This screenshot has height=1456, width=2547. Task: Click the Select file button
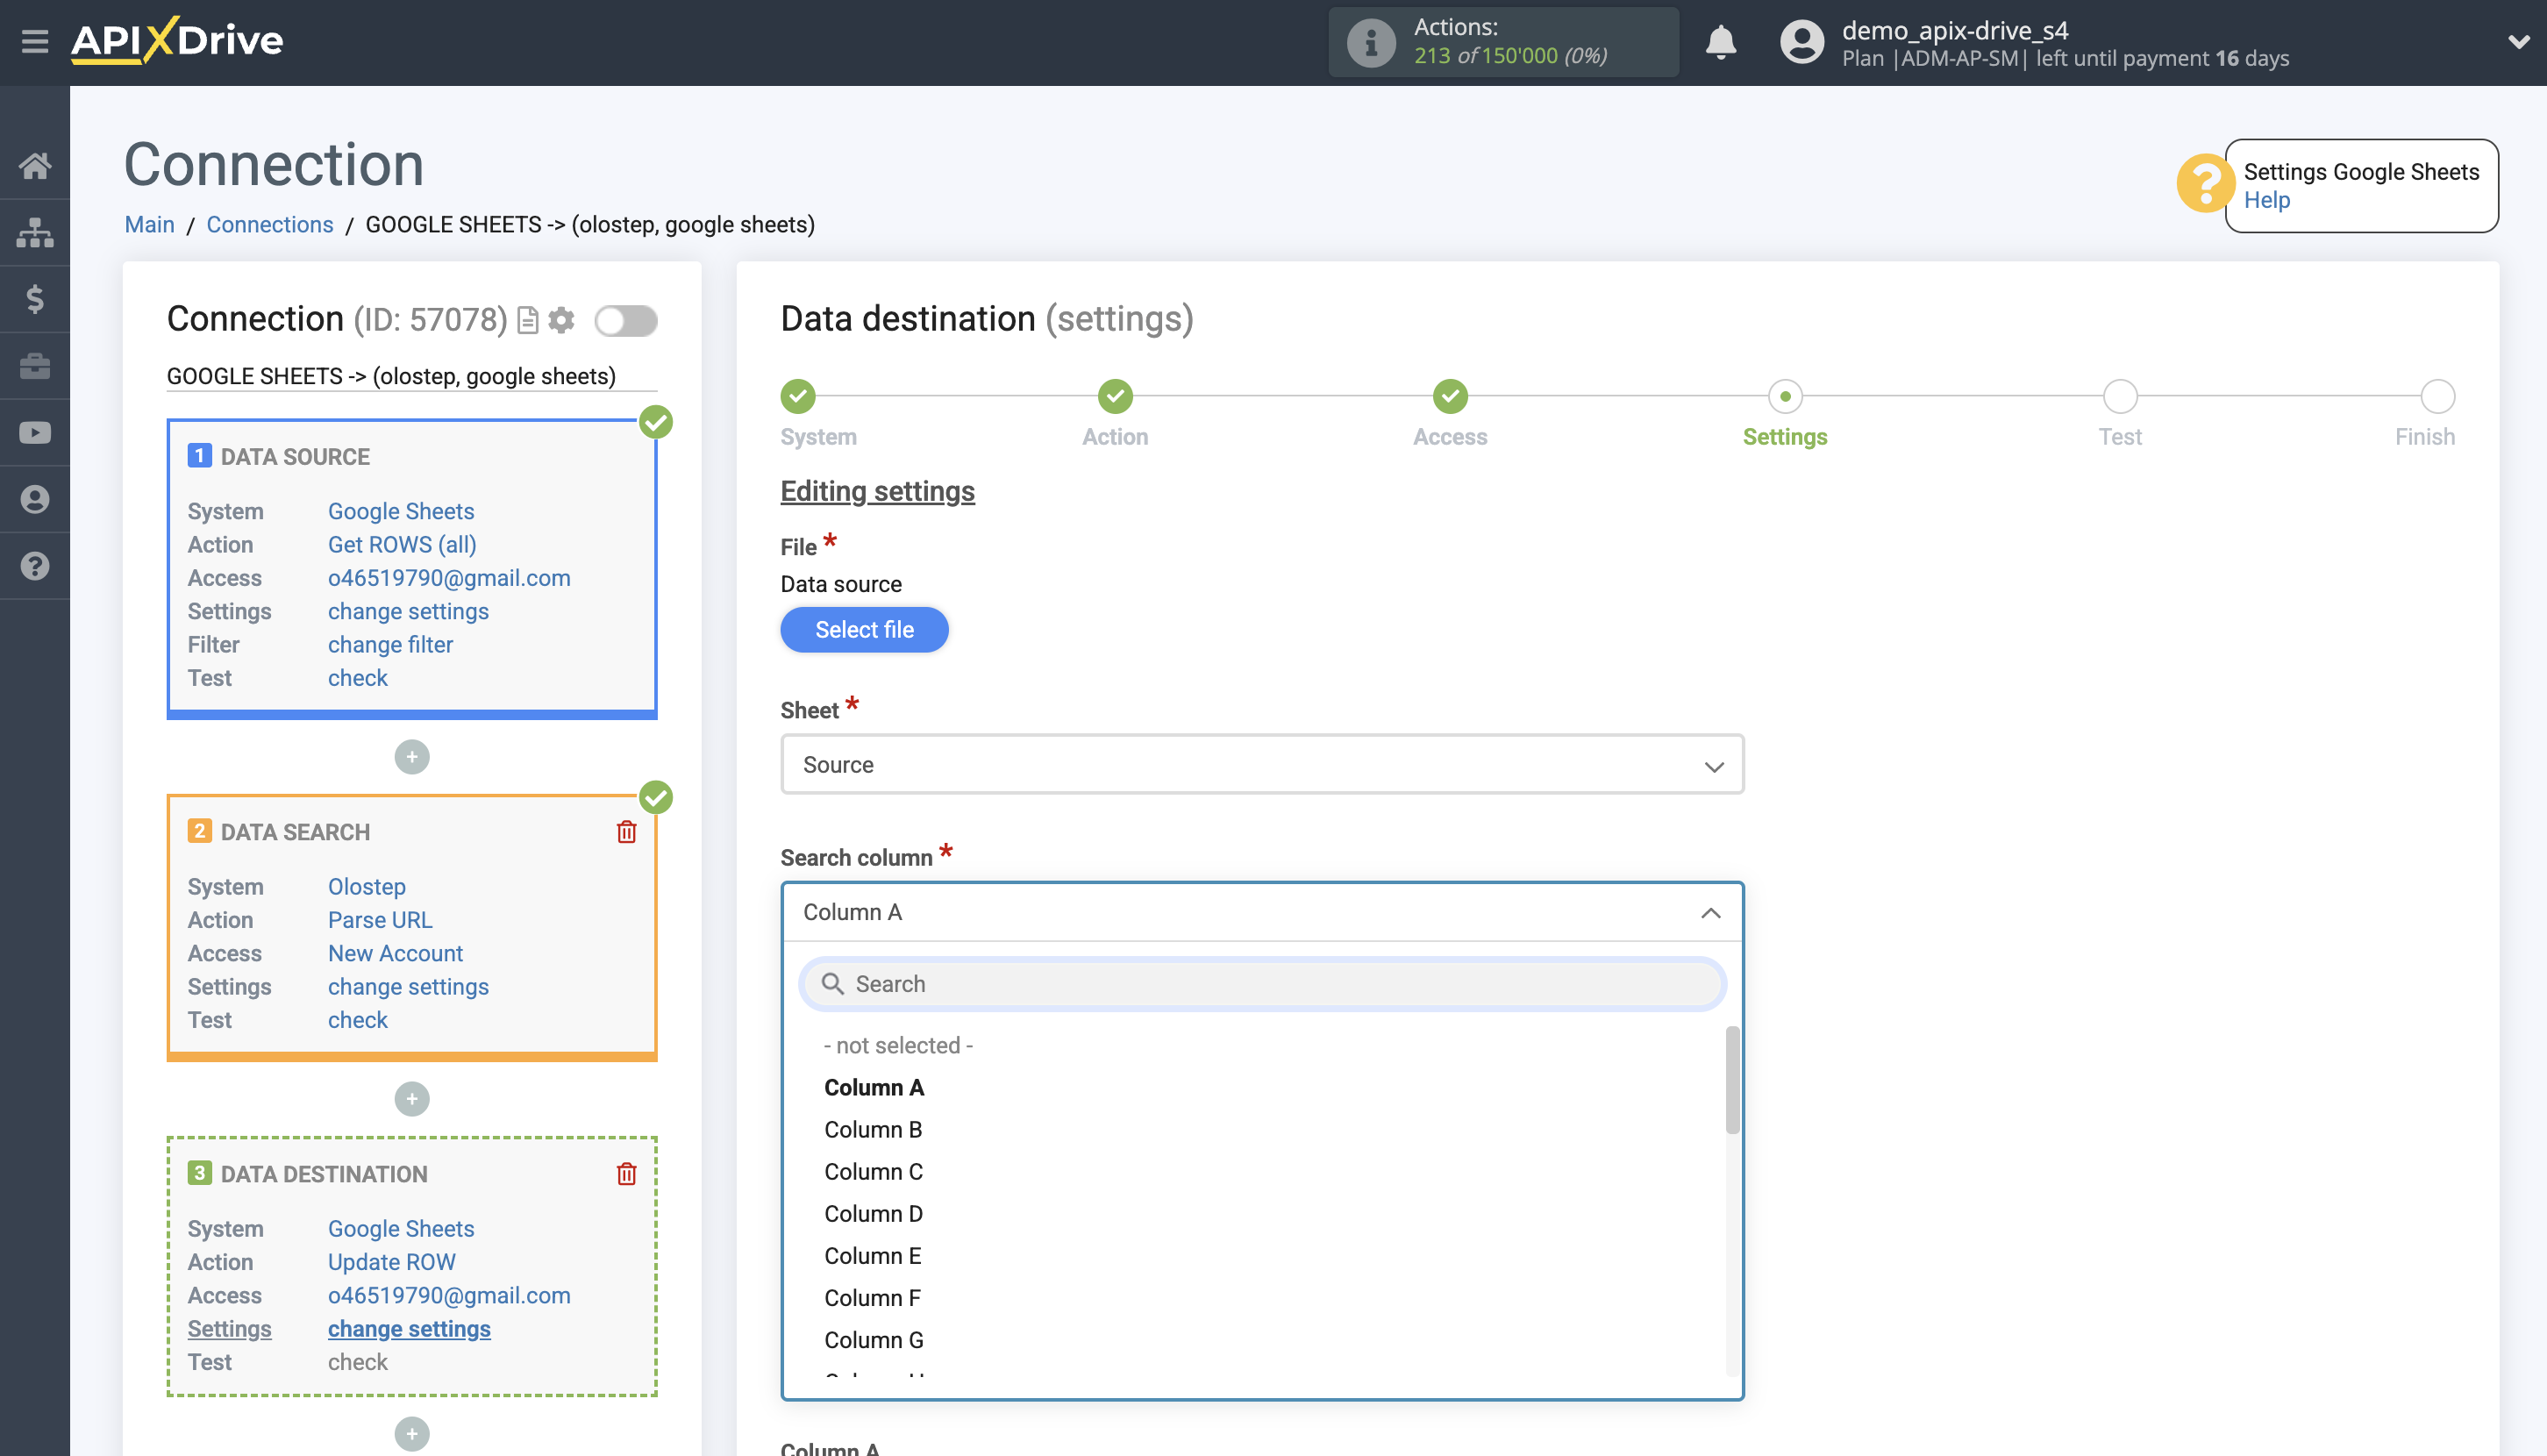pos(864,630)
